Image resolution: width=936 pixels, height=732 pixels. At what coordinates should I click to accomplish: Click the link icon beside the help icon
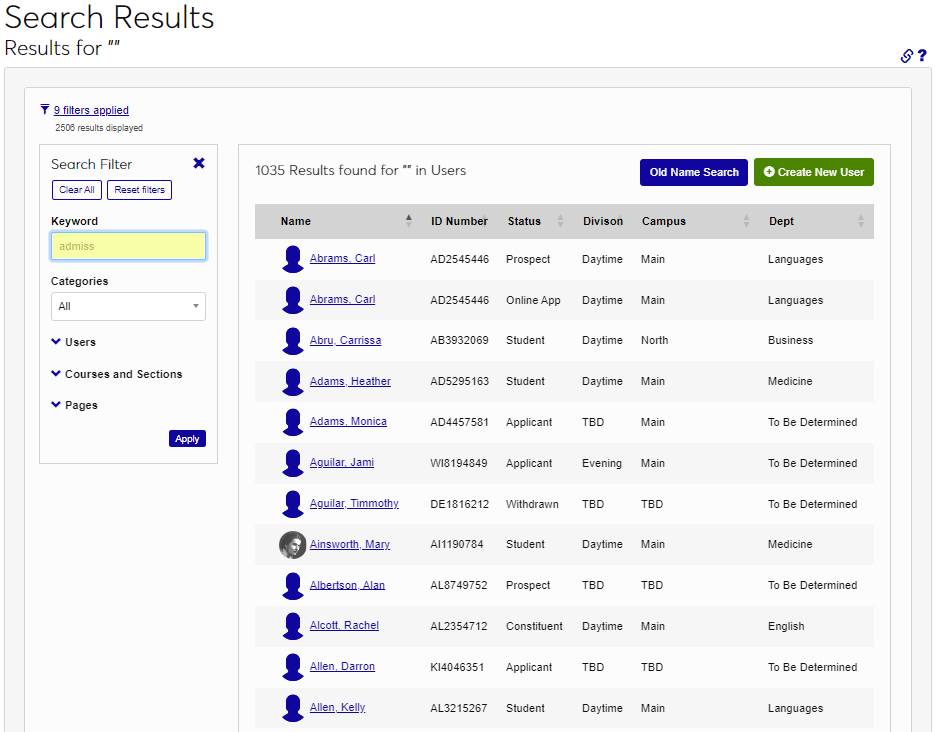[x=906, y=56]
